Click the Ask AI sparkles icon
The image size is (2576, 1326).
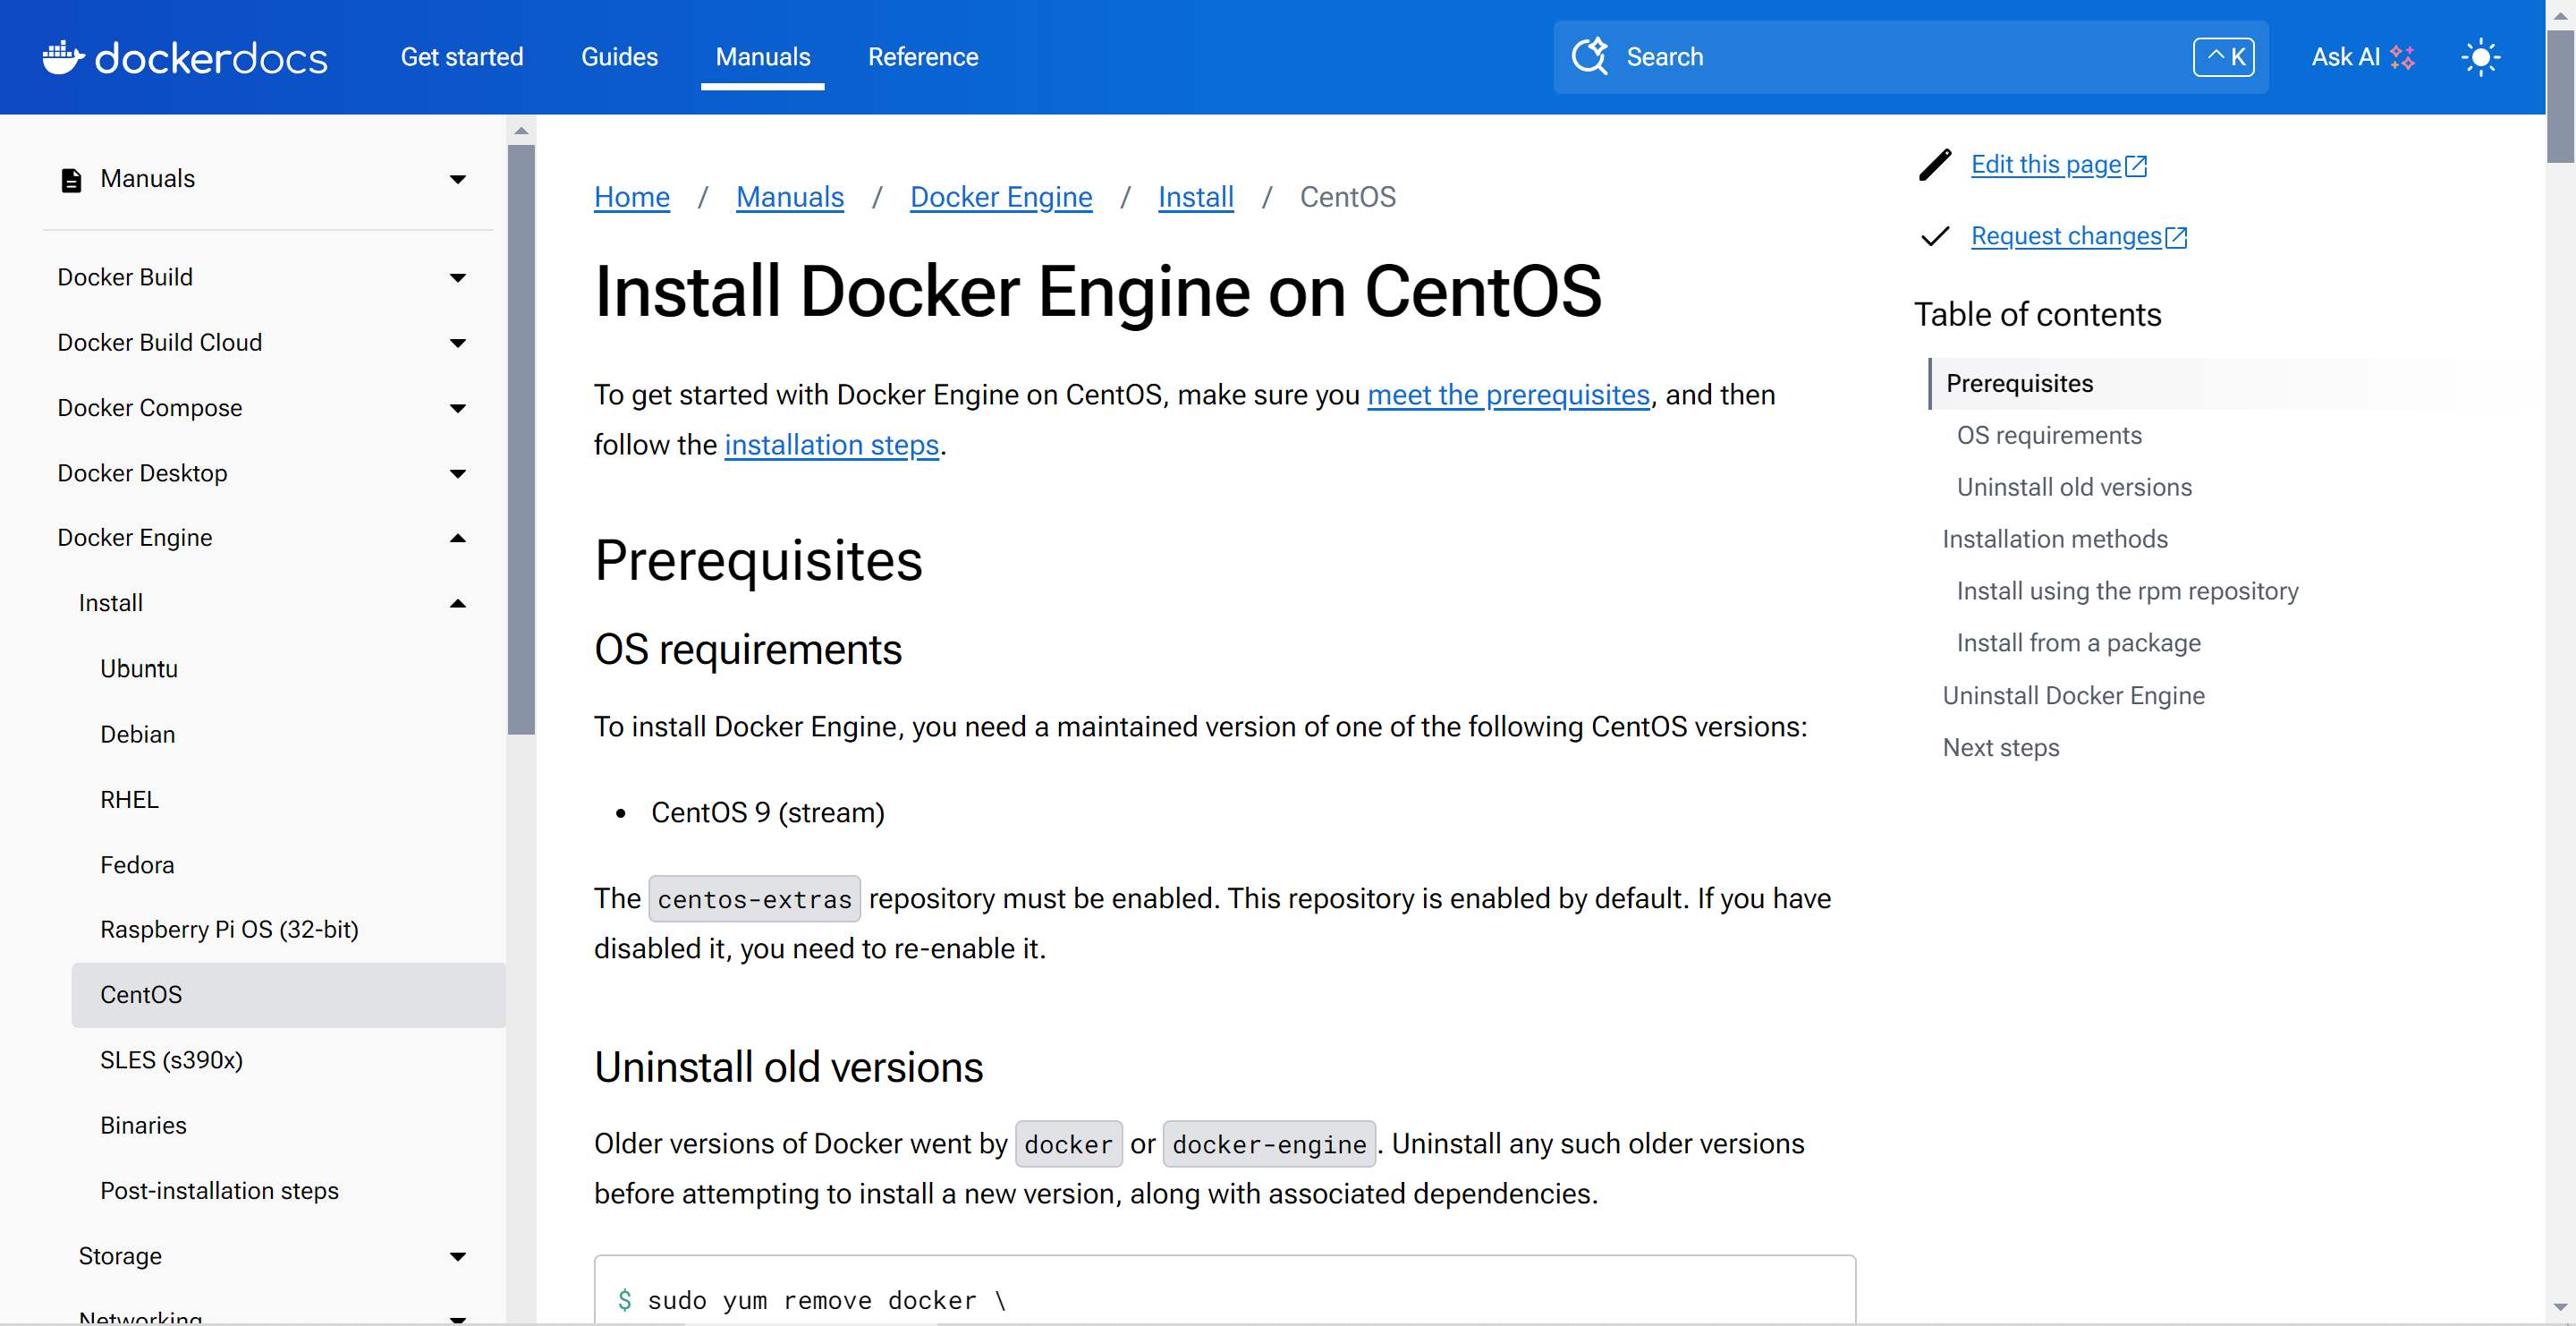[2402, 57]
